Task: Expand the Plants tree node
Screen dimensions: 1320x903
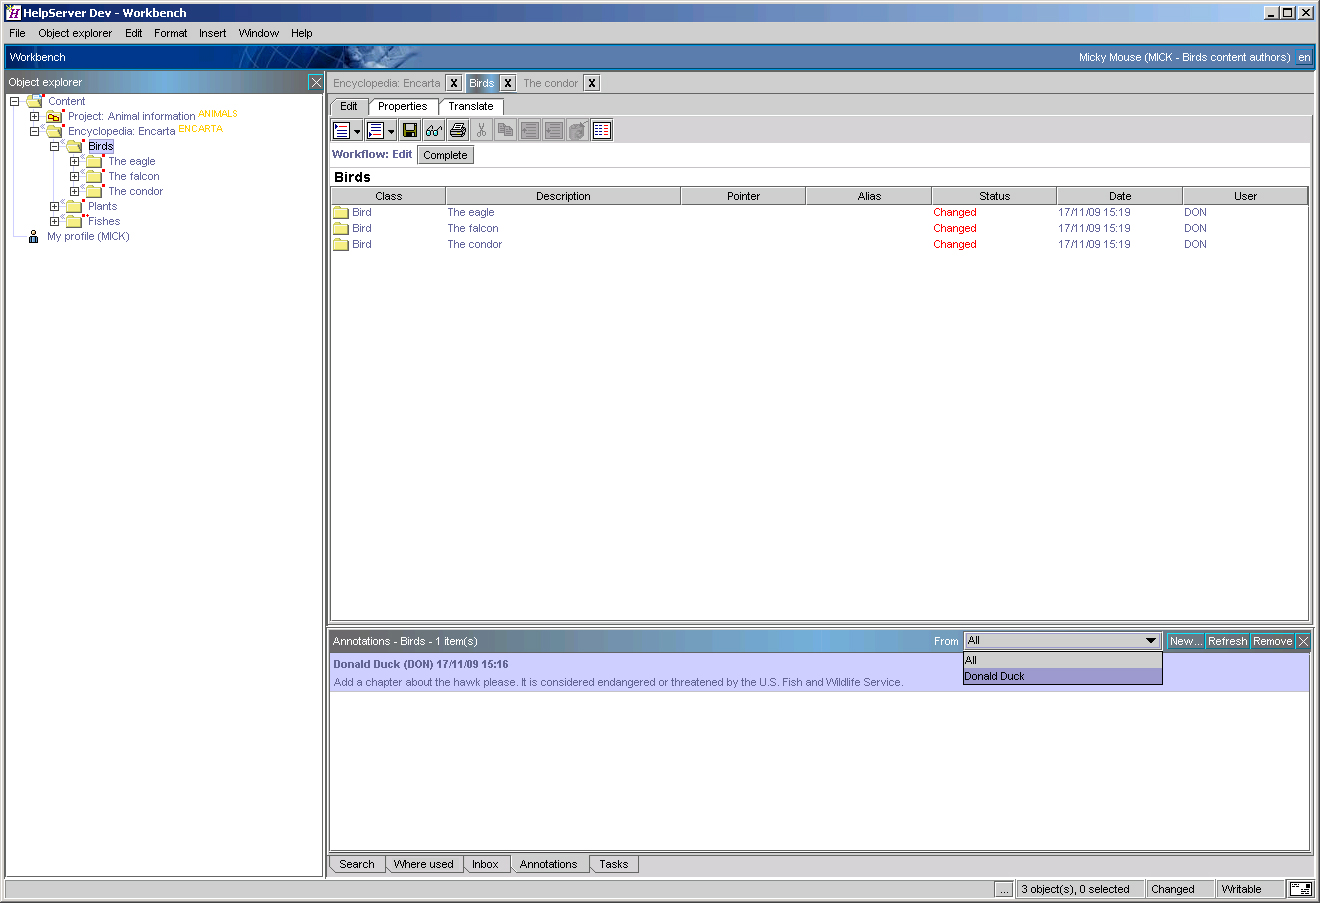Action: point(54,206)
